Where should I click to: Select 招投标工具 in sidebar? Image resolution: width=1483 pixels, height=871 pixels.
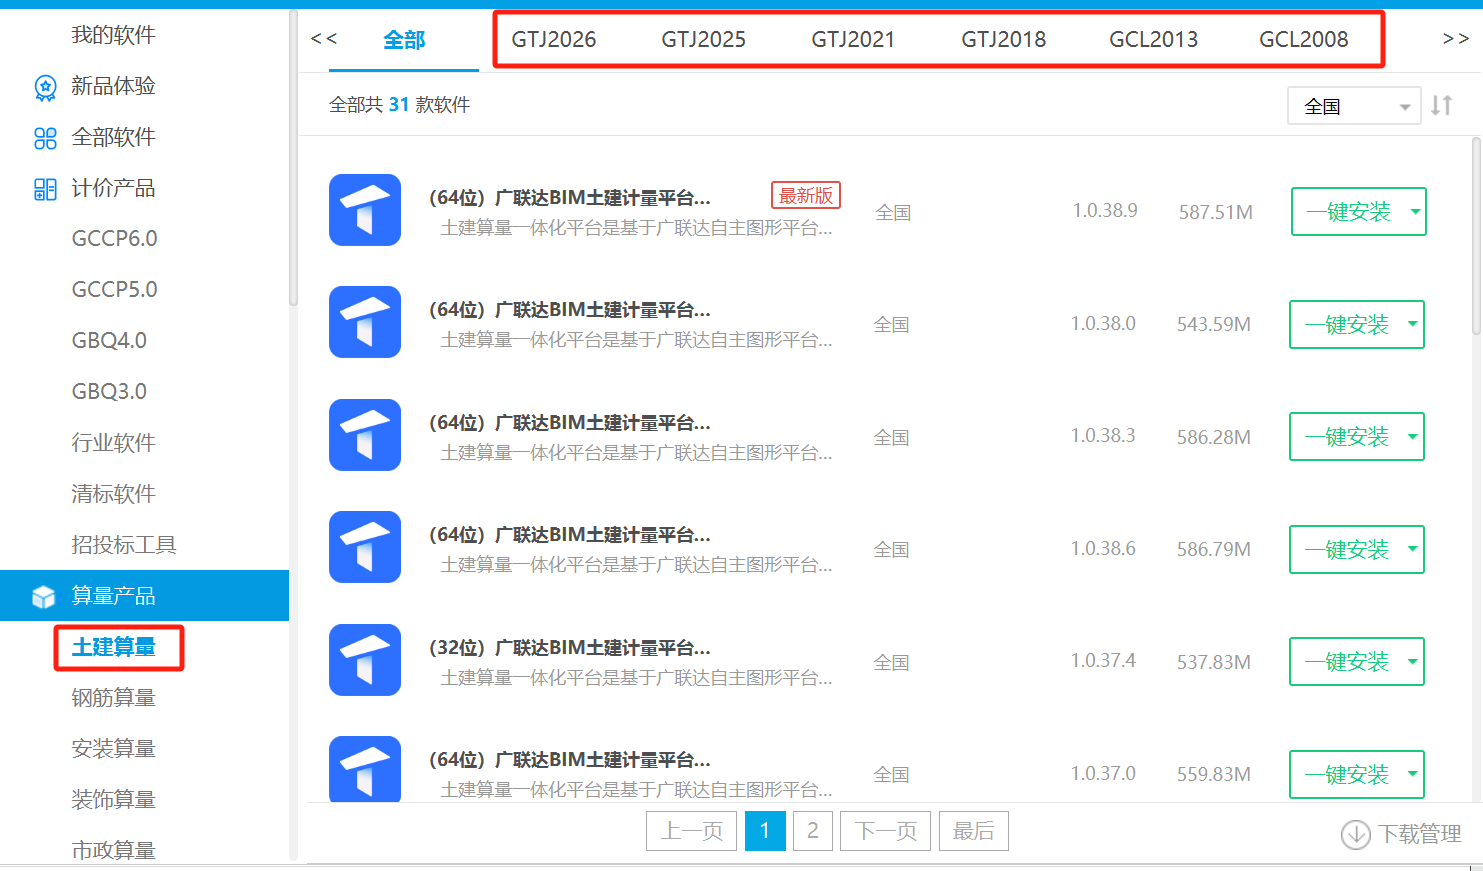click(x=124, y=545)
